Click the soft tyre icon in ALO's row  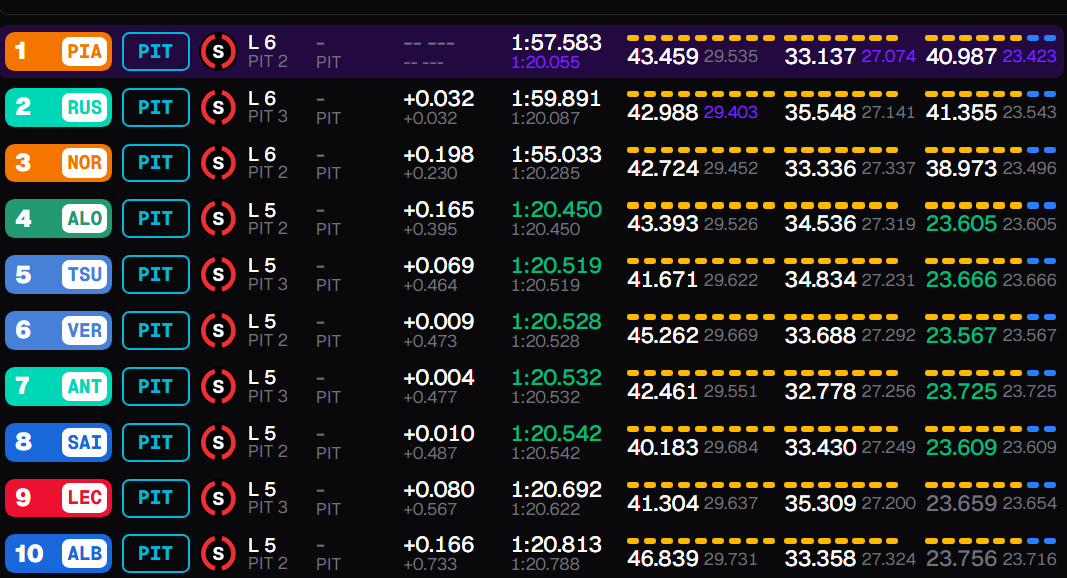[x=218, y=219]
